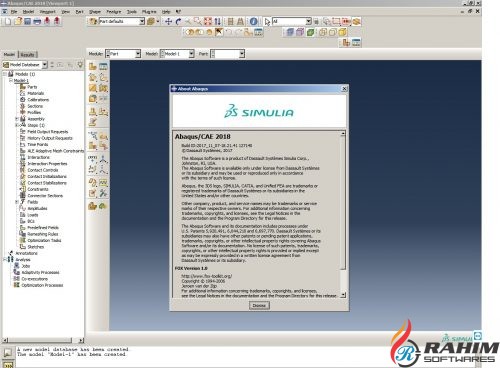This screenshot has width=500, height=368.
Task: Click the Cycle Views up-down arrows icon
Action: [217, 22]
